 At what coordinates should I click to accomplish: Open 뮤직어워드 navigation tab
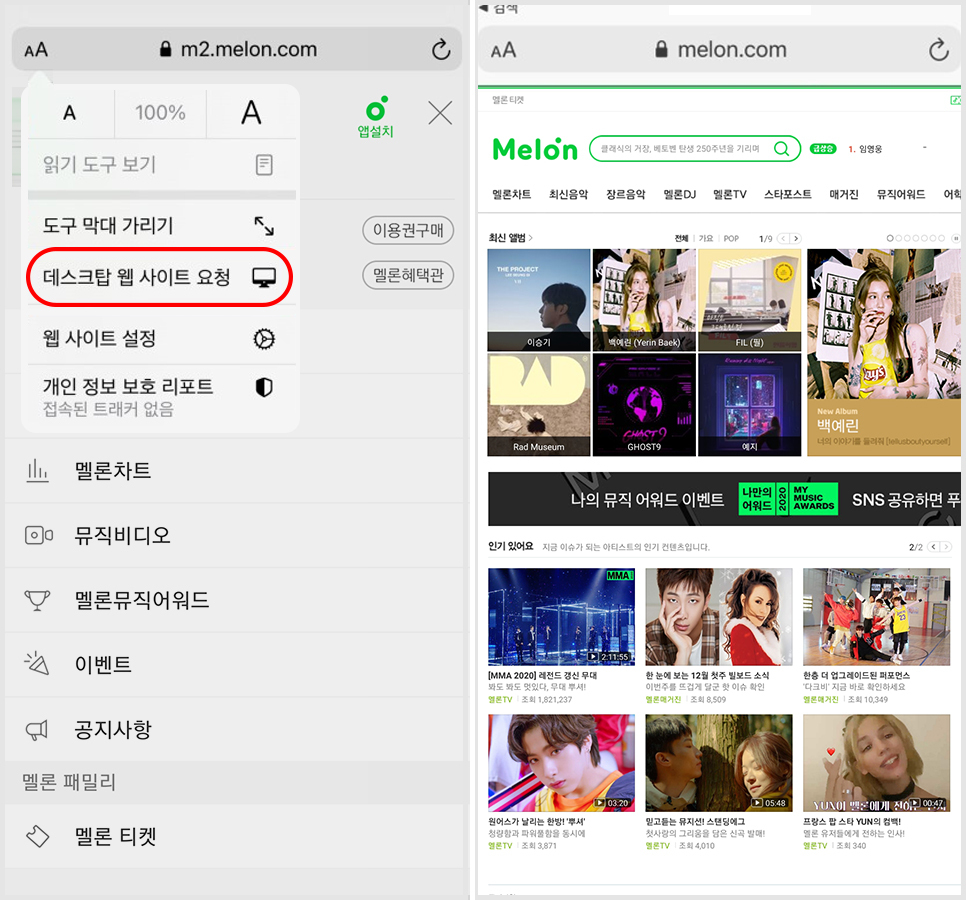click(901, 194)
